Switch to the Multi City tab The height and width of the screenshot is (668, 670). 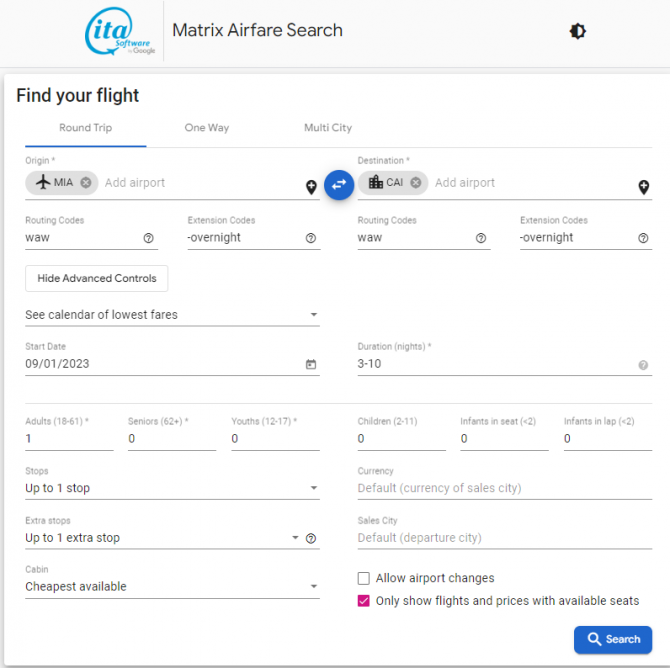pyautogui.click(x=328, y=128)
